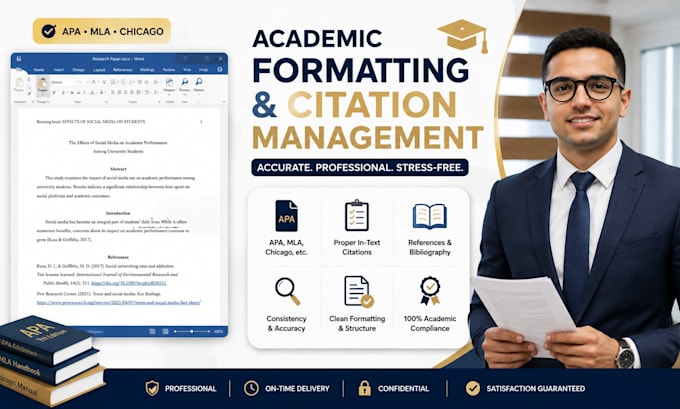This screenshot has height=409, width=680.
Task: Click the account circle icon after Help tab
Action: click(x=220, y=69)
